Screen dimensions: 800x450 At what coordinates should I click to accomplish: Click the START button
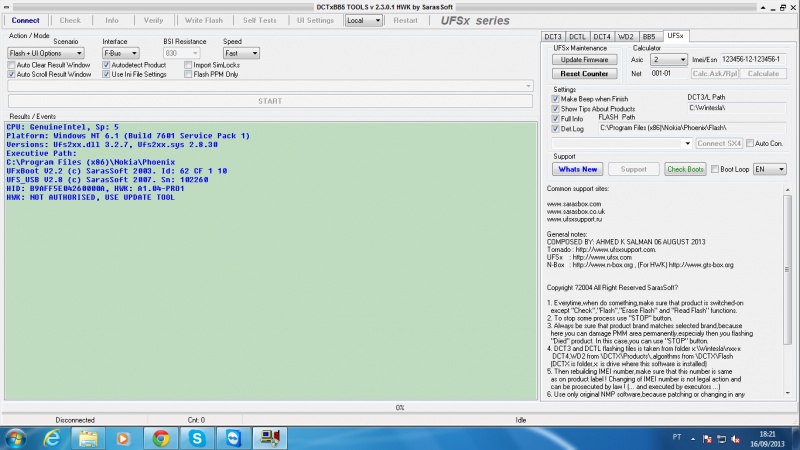click(270, 101)
